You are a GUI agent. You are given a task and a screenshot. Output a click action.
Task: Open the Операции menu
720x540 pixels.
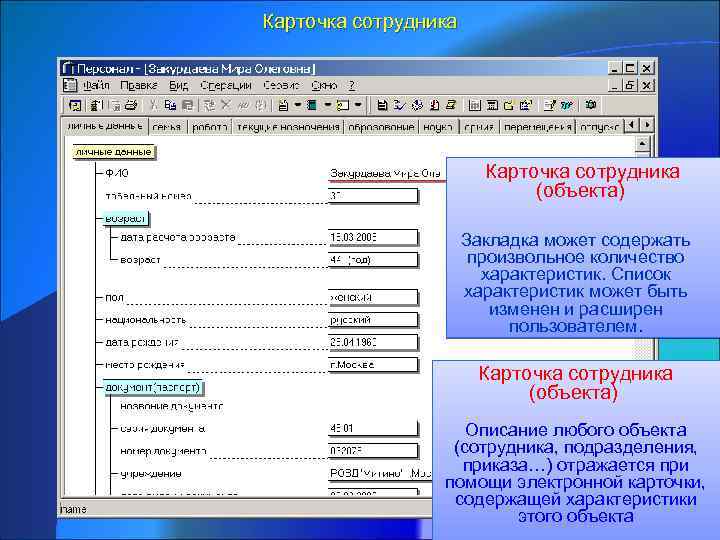pos(225,85)
